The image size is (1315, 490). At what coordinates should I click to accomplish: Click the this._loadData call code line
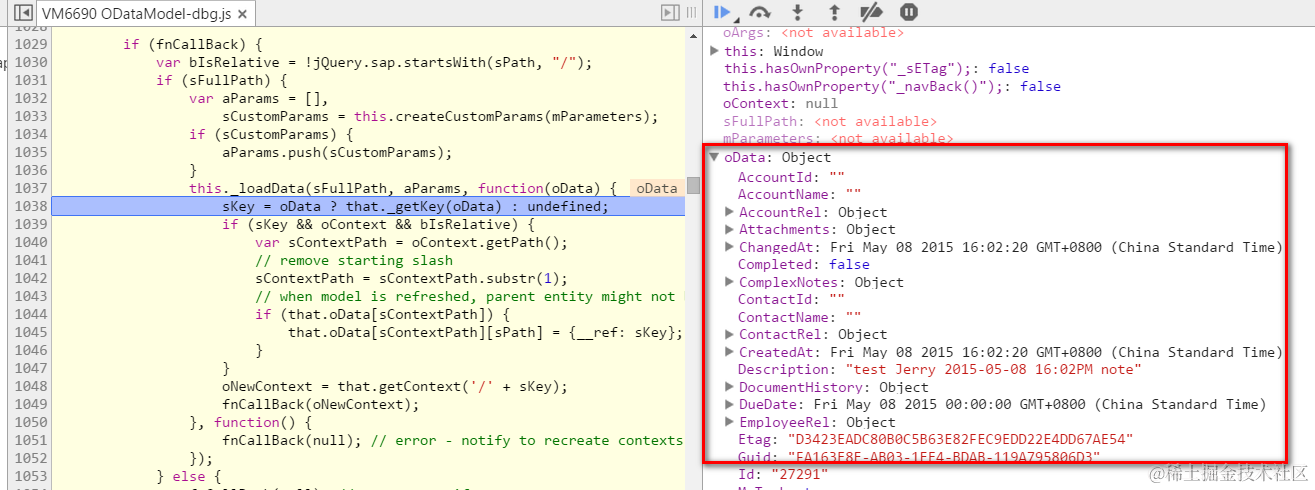pyautogui.click(x=402, y=188)
